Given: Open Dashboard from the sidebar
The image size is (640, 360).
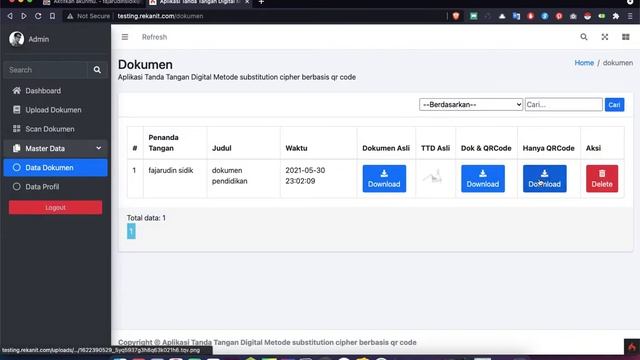Looking at the screenshot, I should click(x=56, y=91).
